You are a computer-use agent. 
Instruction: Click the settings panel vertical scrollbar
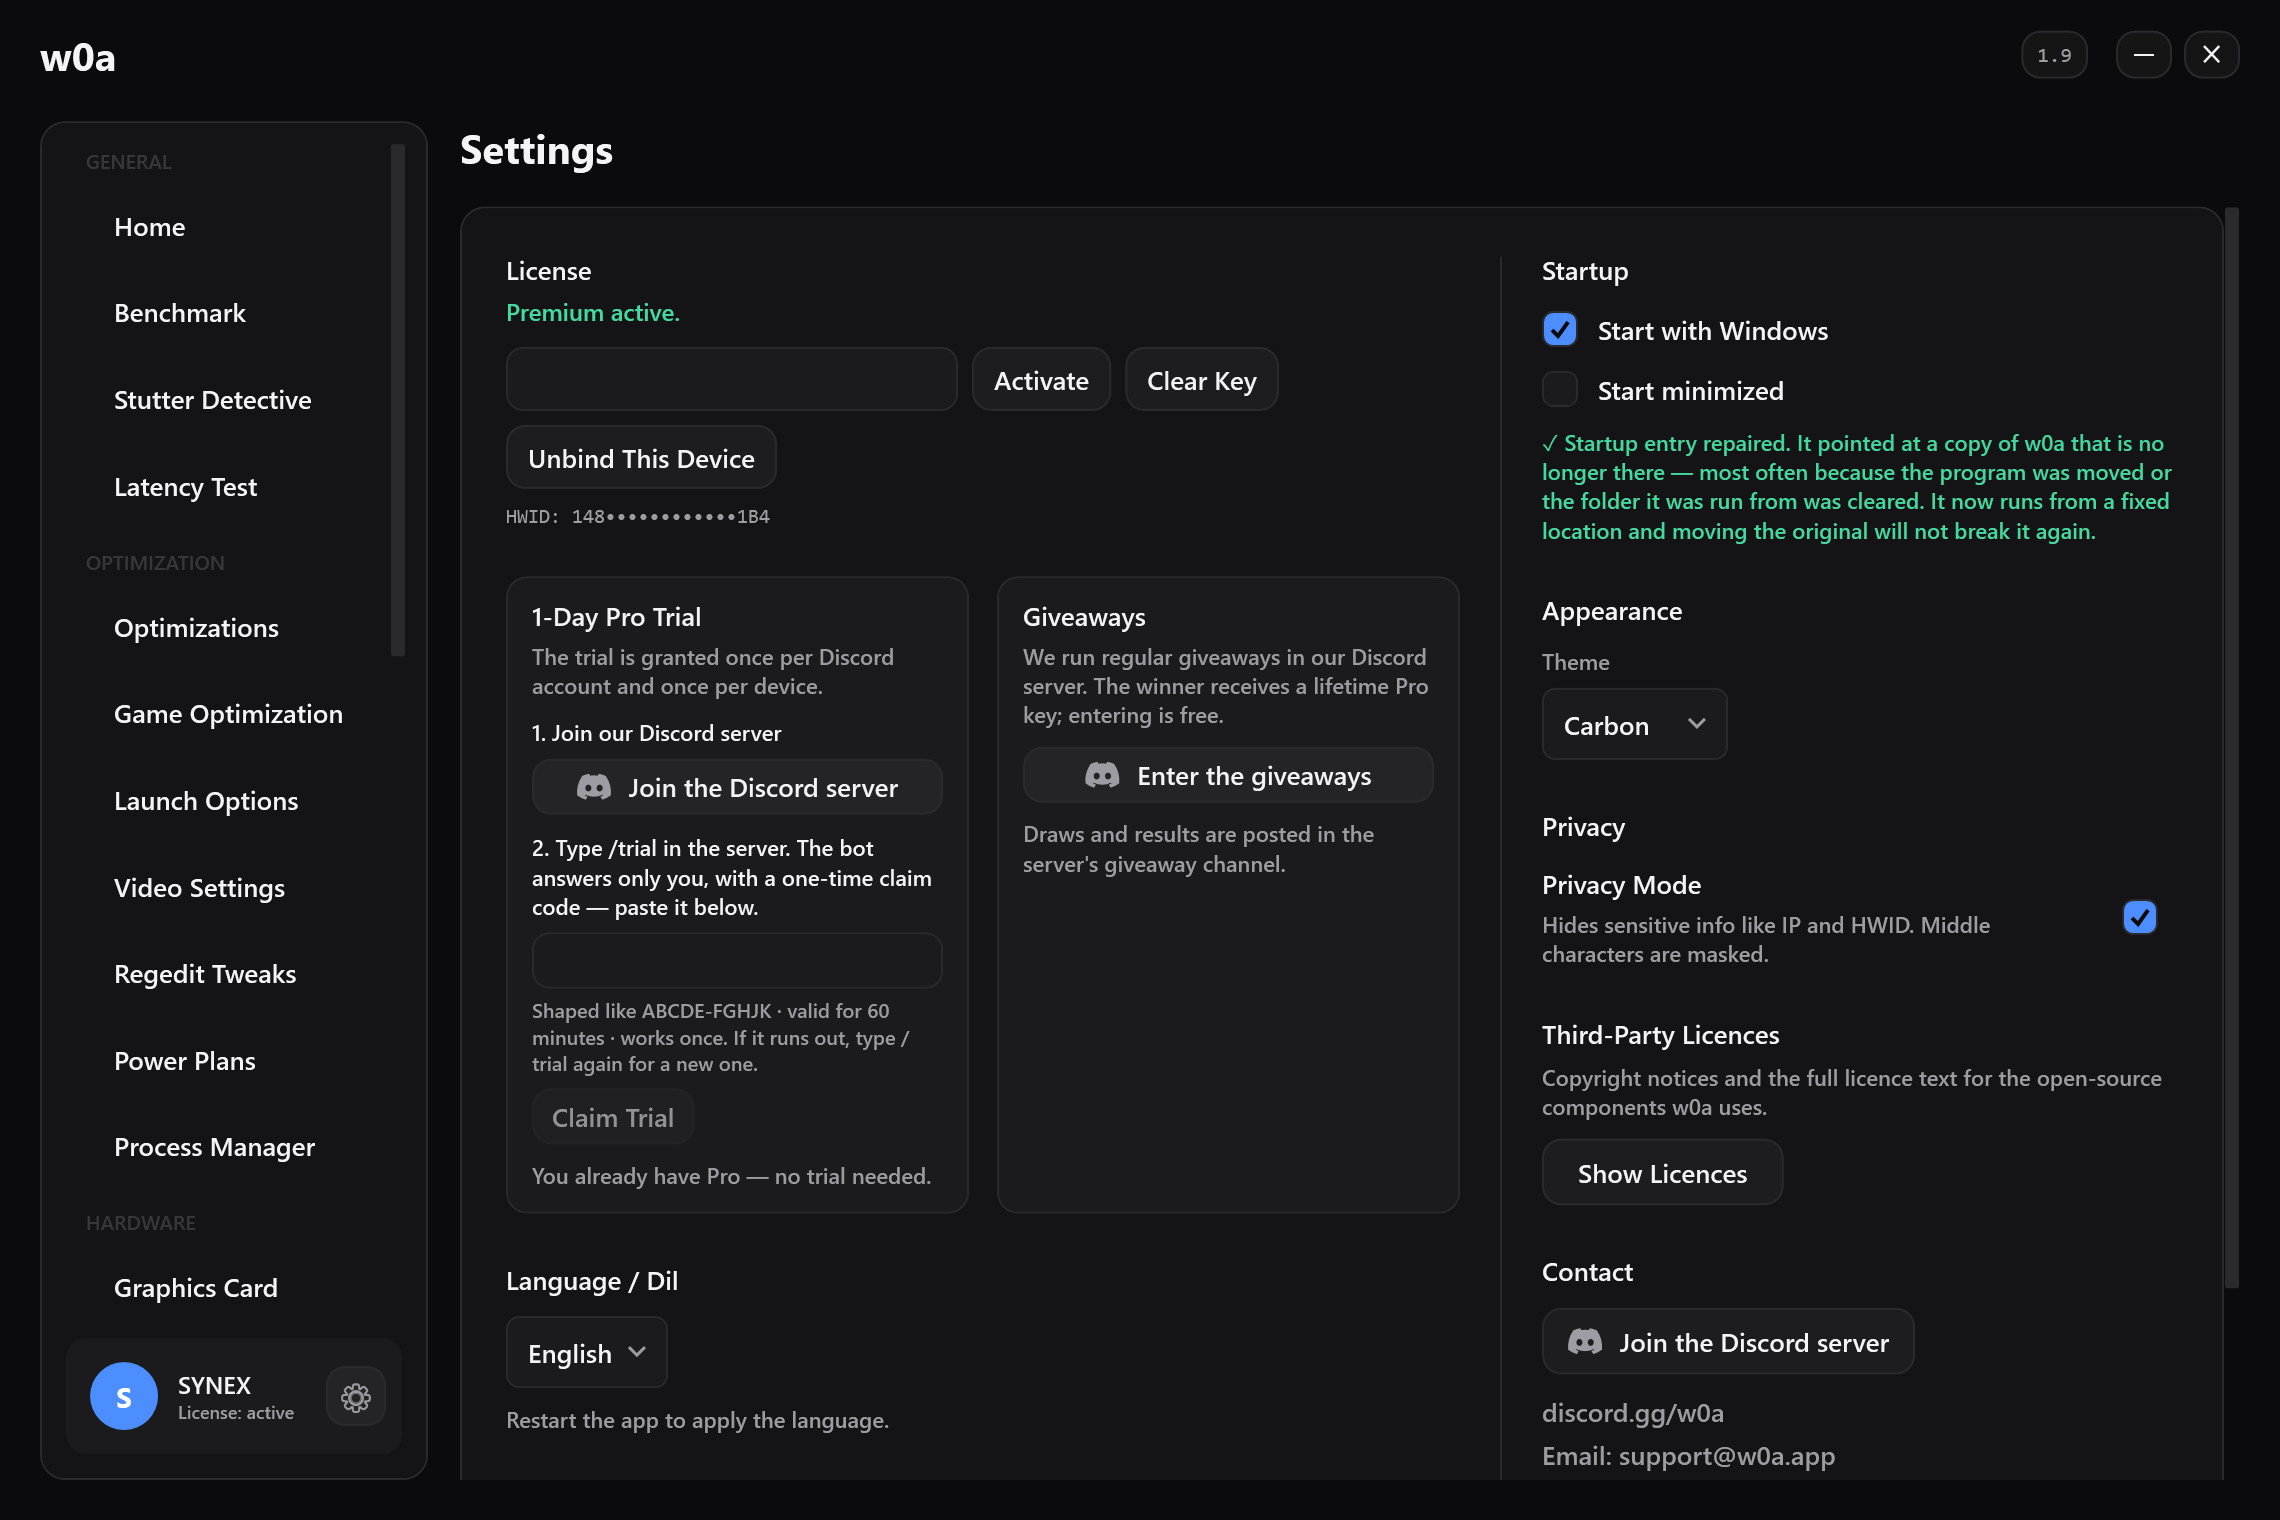2232,747
